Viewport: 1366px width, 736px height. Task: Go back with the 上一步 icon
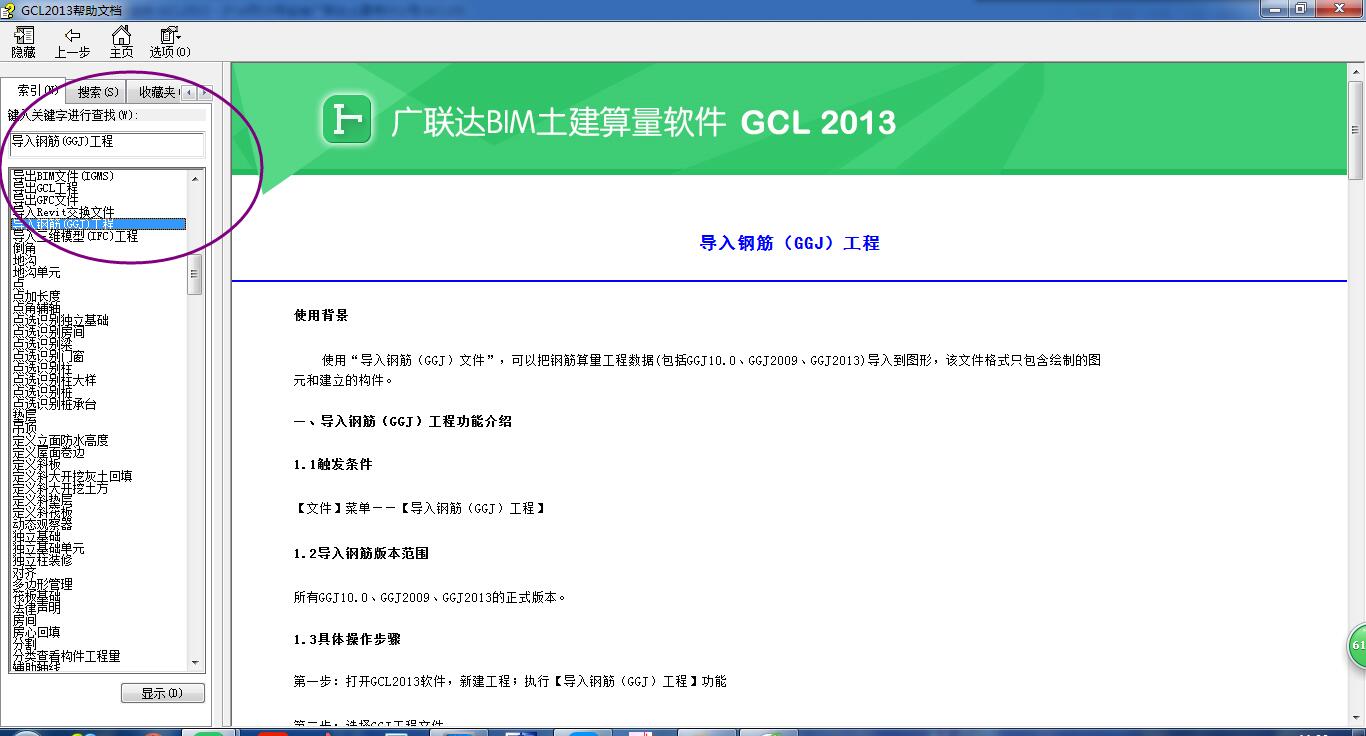[x=72, y=42]
